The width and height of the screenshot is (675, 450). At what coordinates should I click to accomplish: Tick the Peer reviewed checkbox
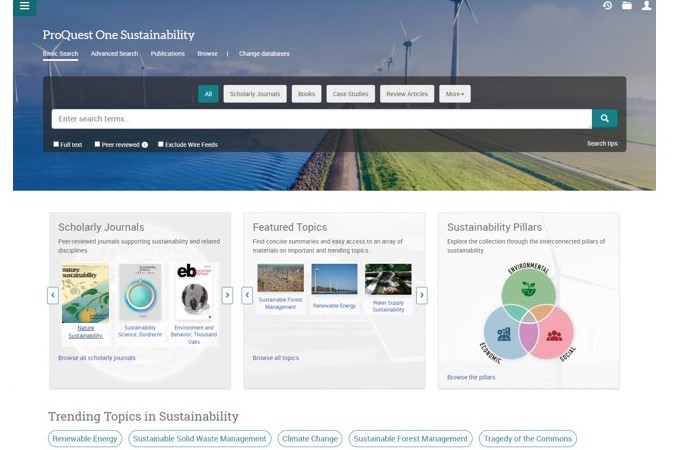[x=97, y=144]
